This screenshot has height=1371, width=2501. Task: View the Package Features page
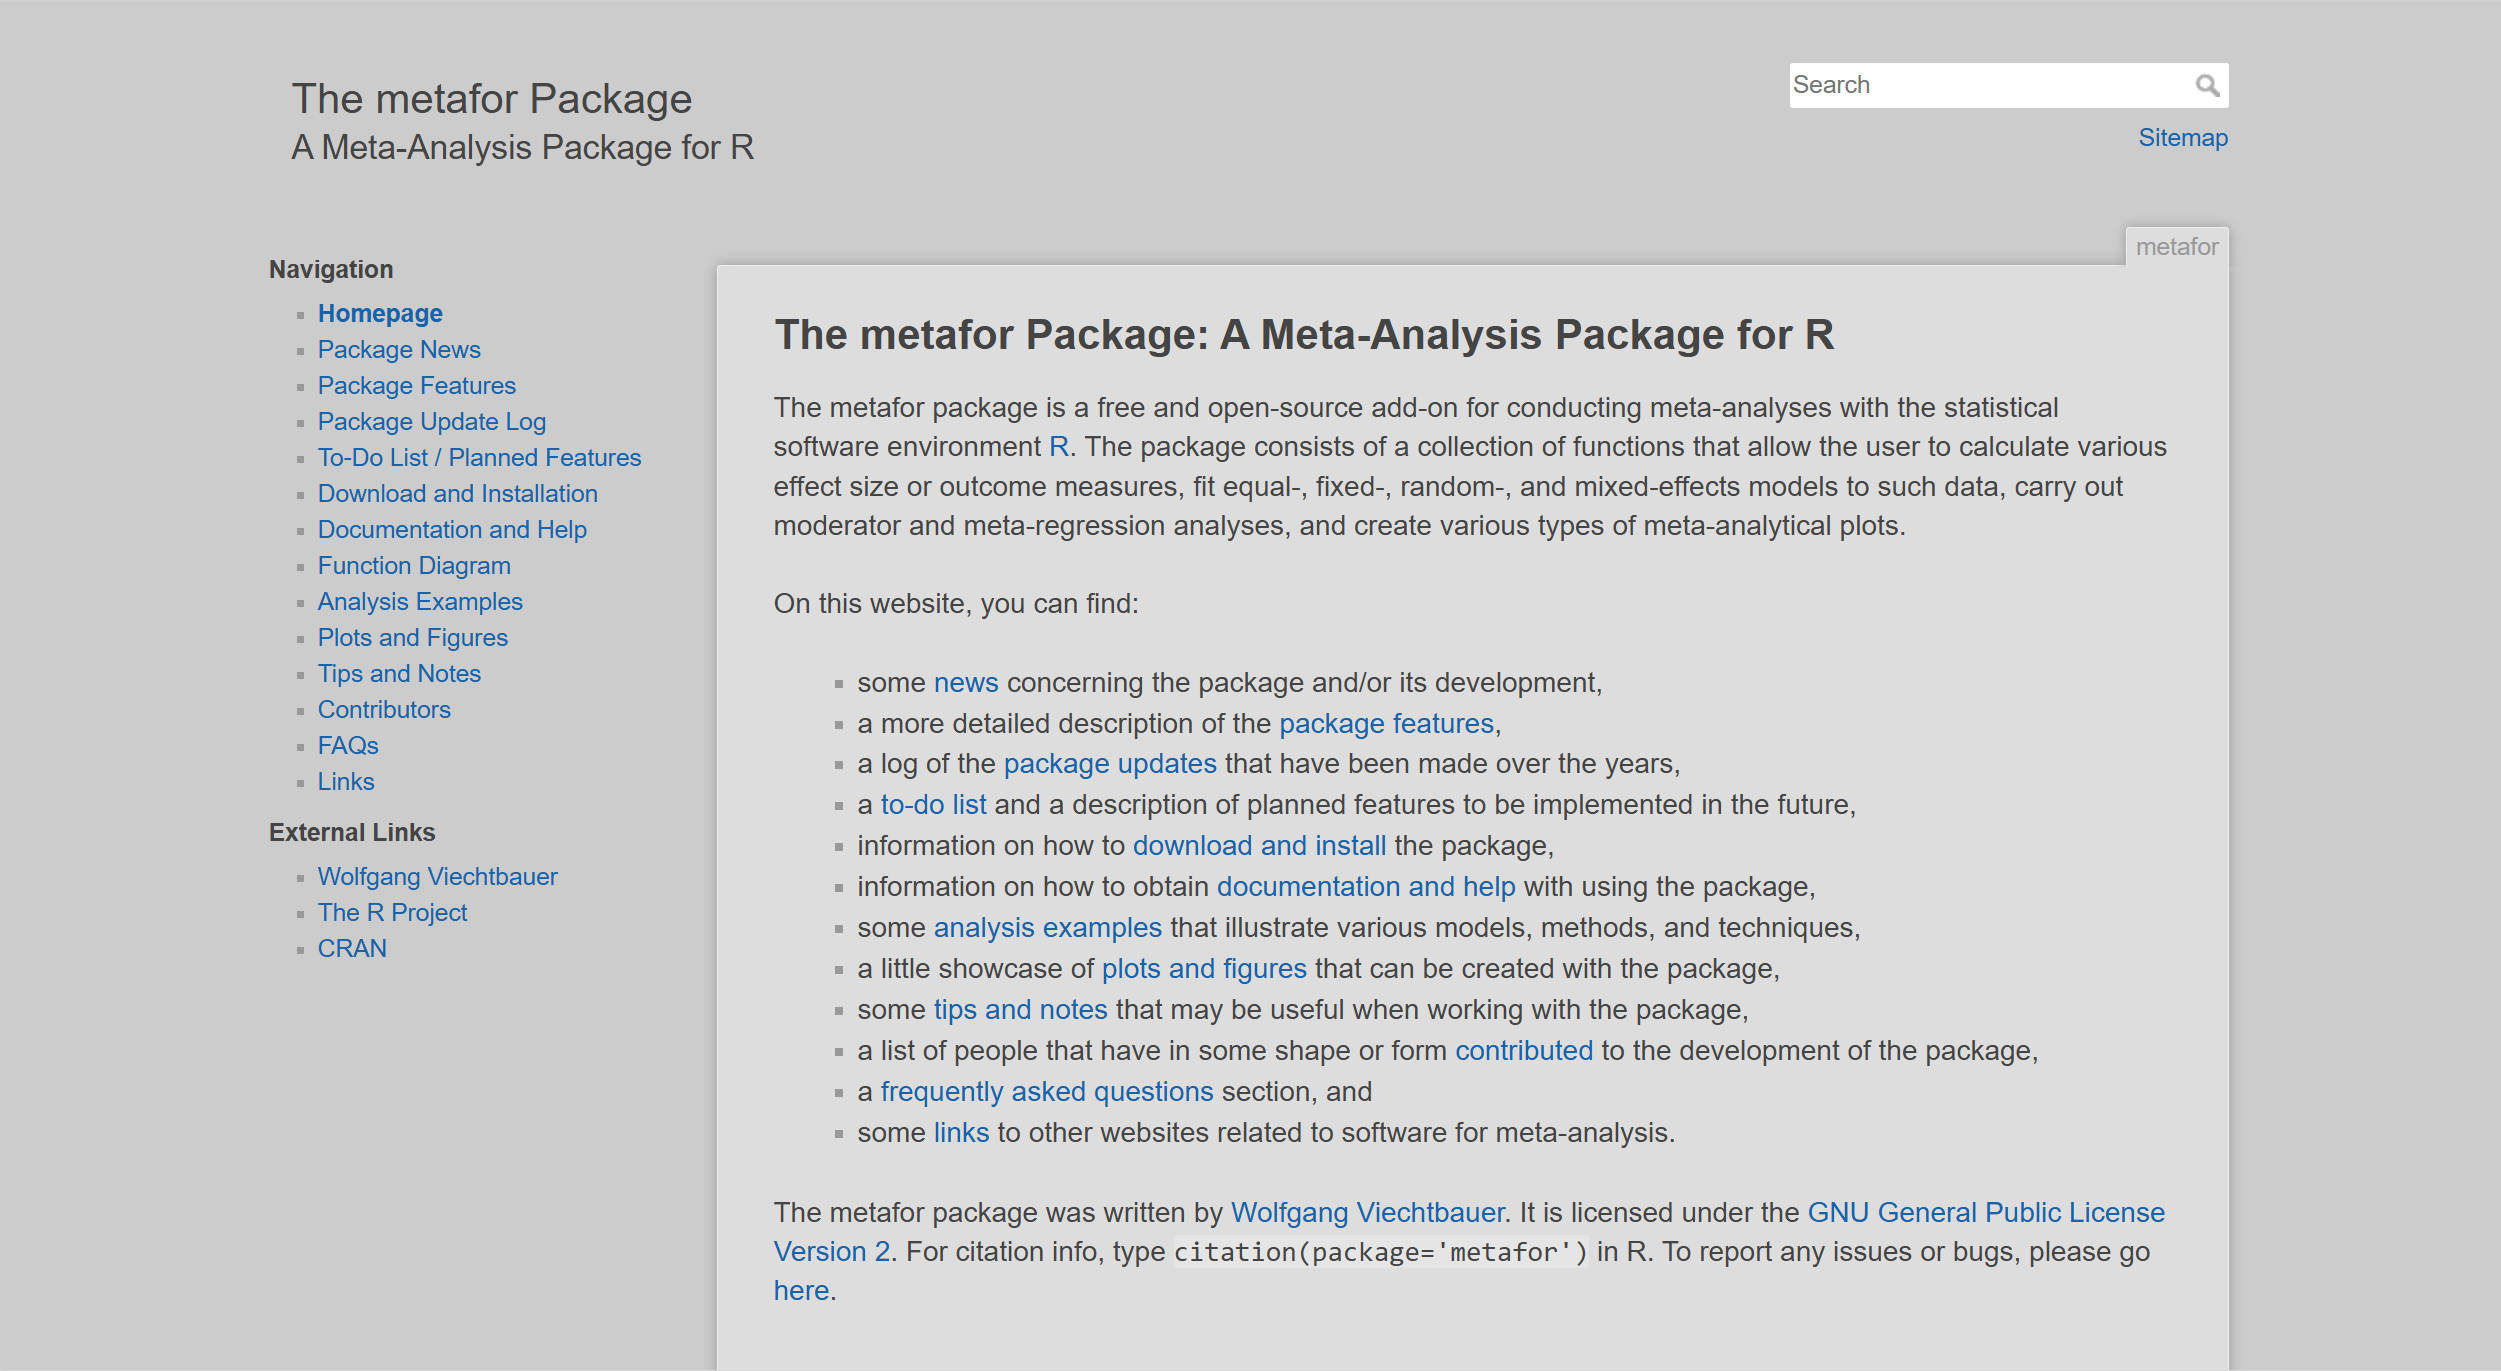tap(417, 385)
